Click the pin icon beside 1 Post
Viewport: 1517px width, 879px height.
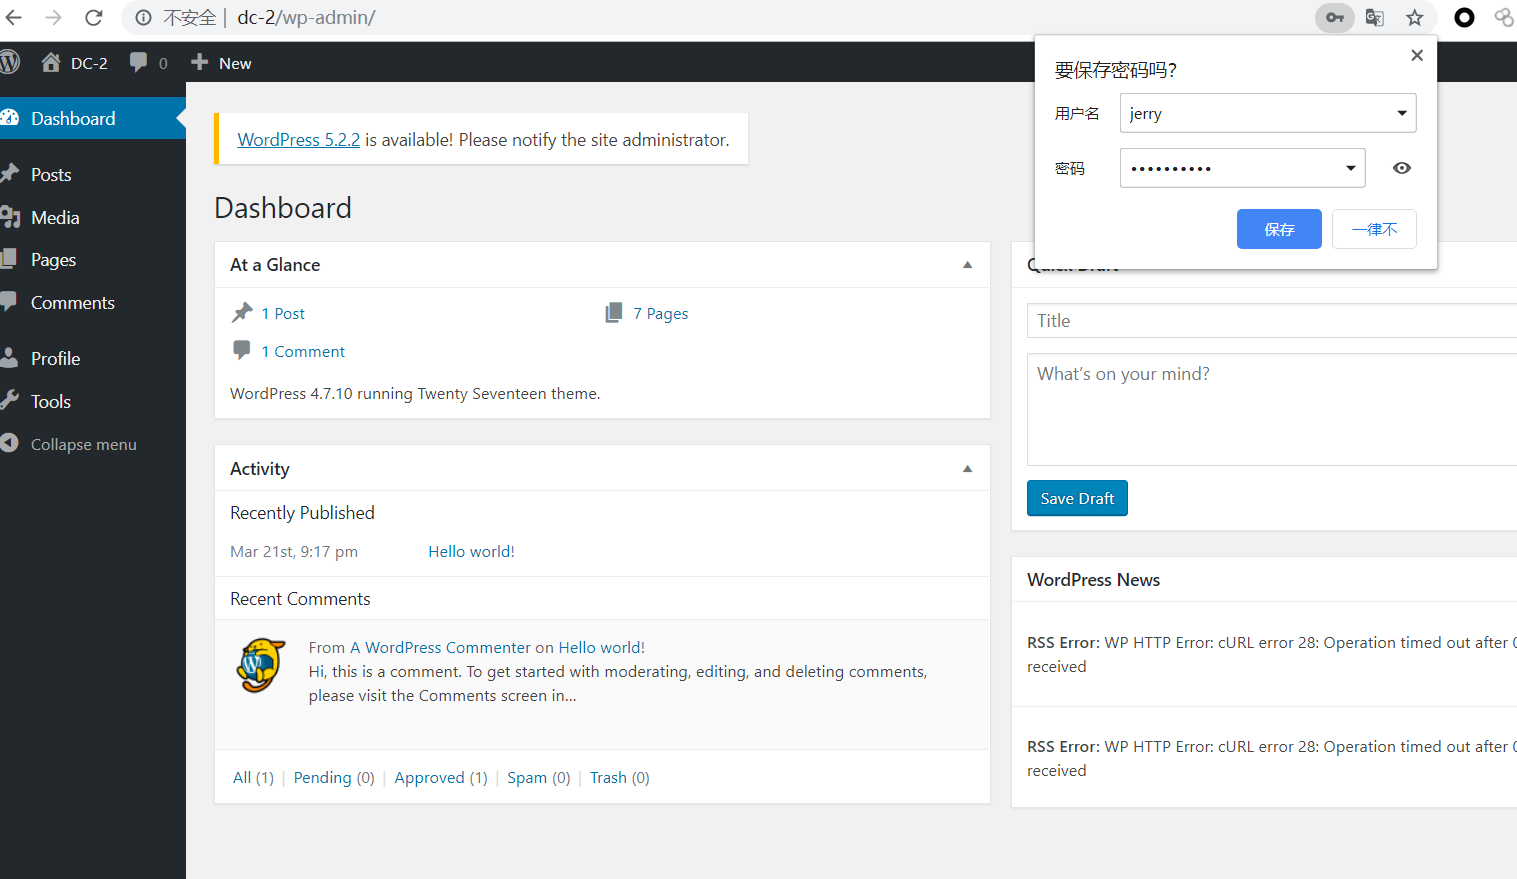(x=242, y=313)
